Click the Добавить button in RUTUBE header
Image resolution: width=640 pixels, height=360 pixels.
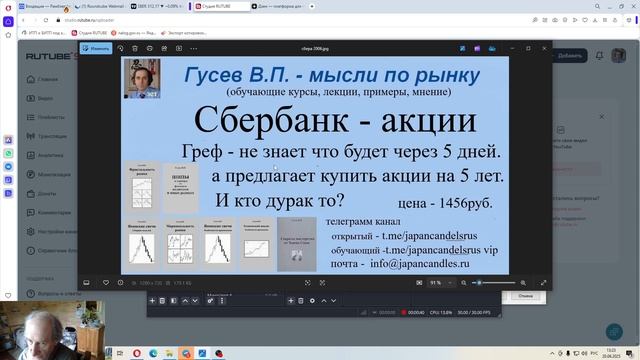pos(569,56)
